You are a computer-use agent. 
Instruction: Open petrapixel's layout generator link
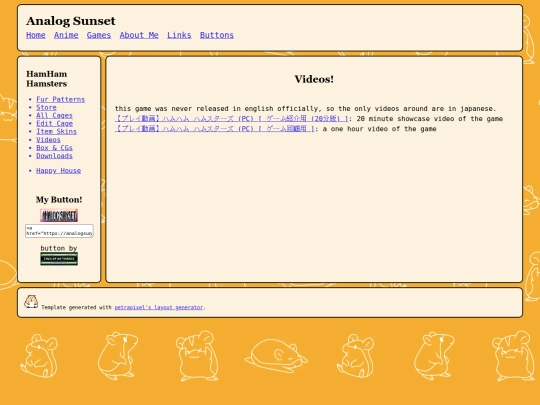(159, 307)
